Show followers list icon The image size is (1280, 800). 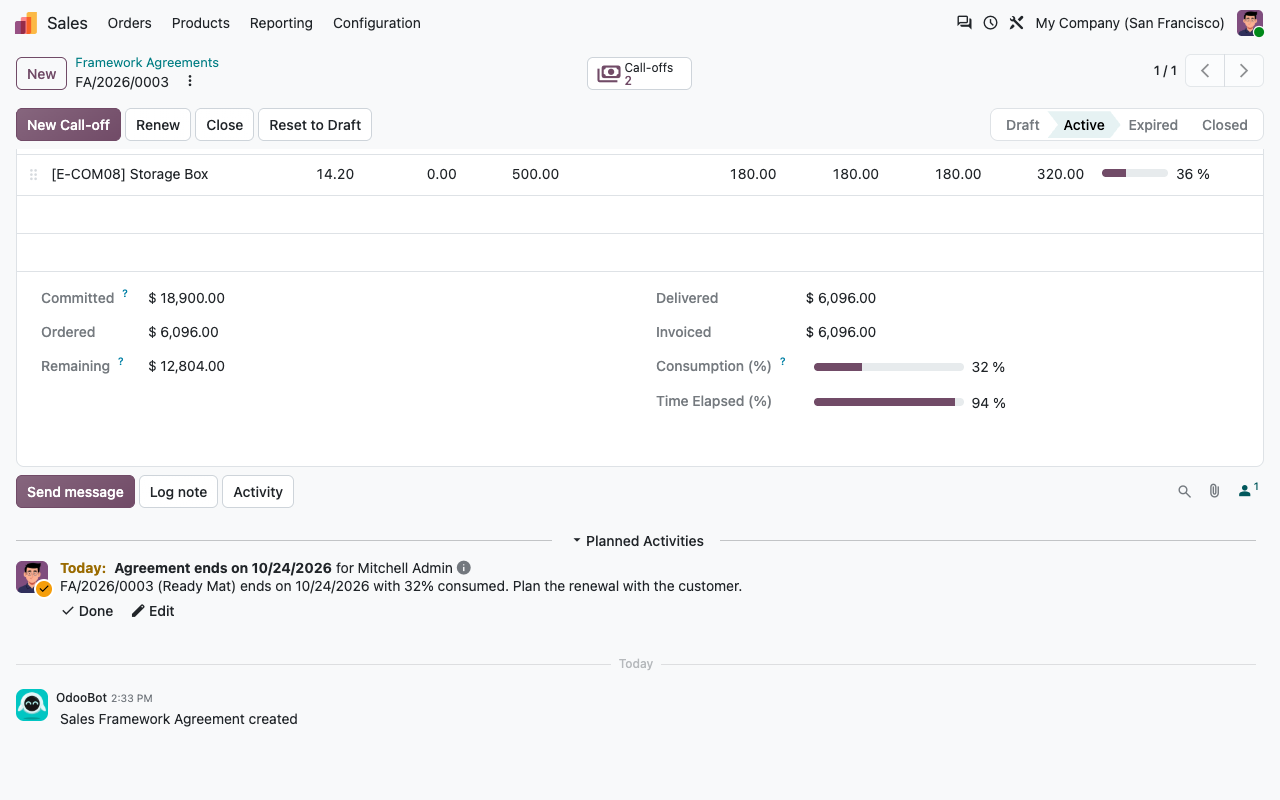click(x=1247, y=490)
